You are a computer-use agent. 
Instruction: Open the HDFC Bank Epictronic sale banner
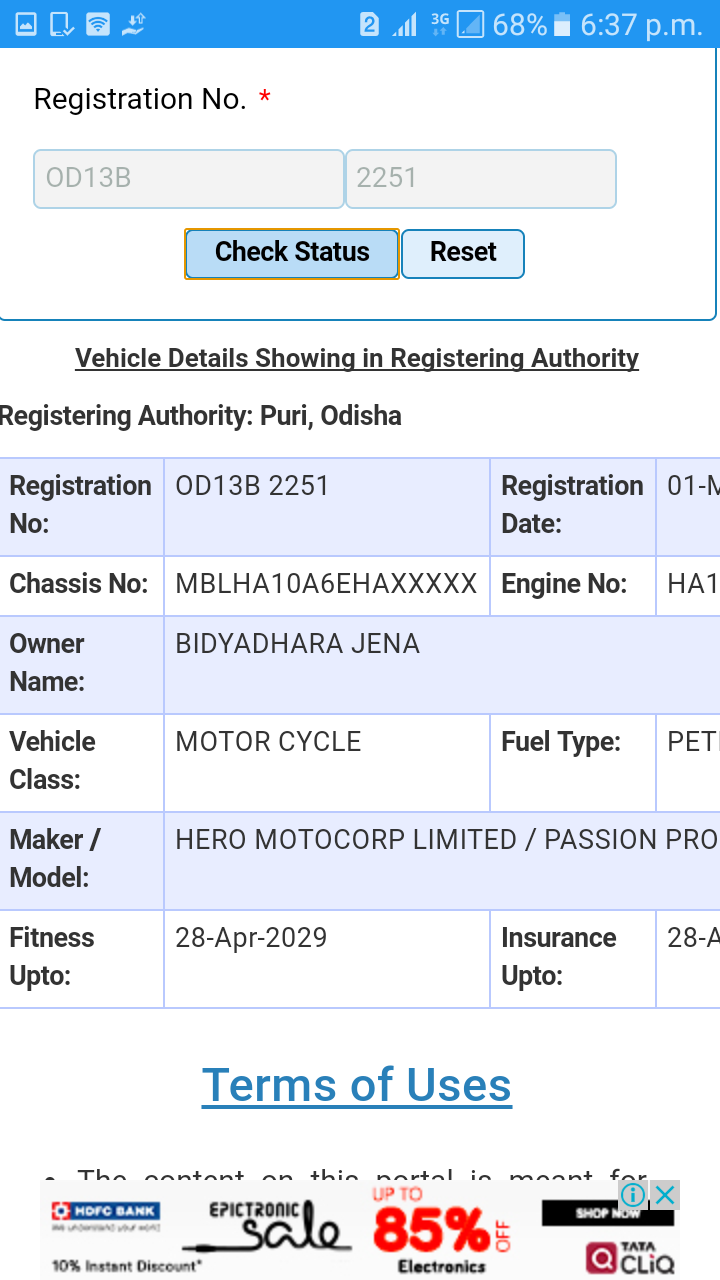click(360, 1230)
